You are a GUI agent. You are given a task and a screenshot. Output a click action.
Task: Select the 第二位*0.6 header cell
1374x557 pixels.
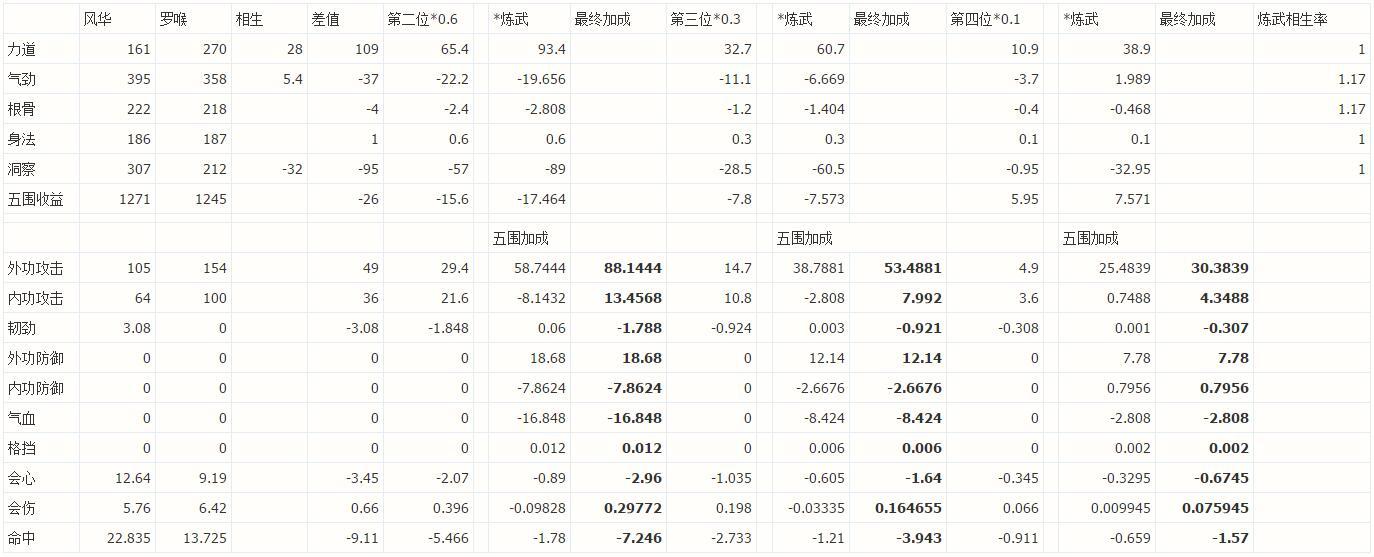[423, 19]
